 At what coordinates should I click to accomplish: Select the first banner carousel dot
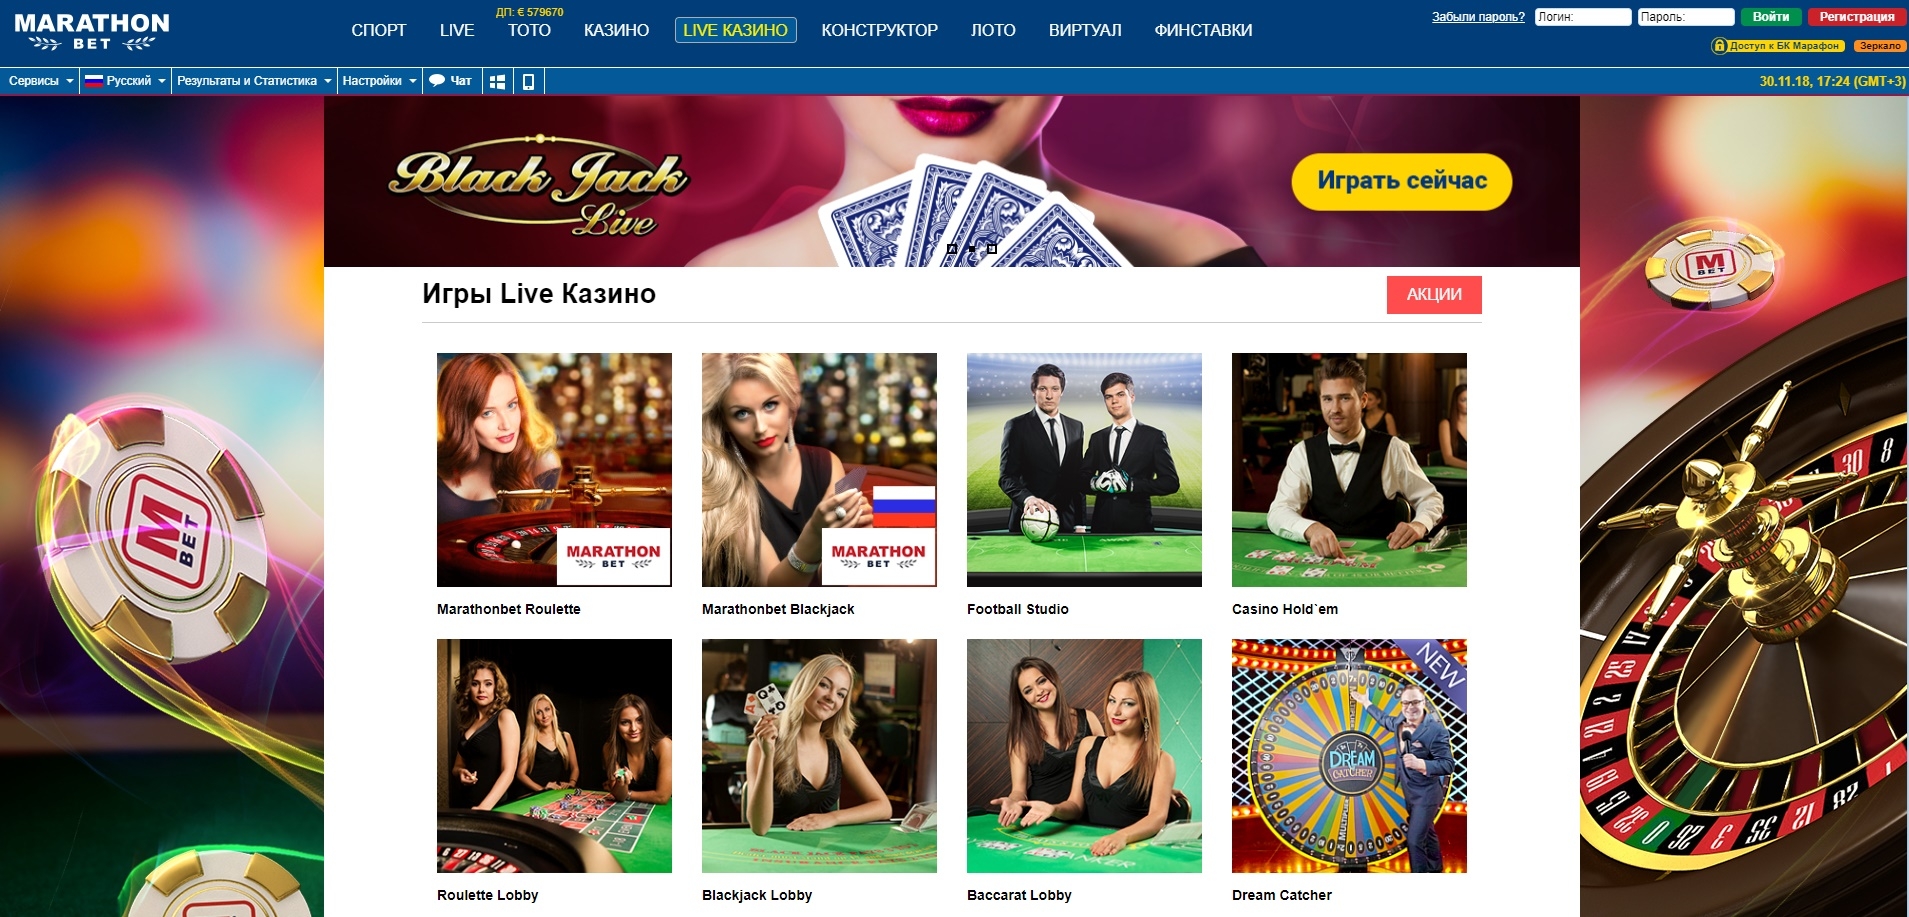952,249
